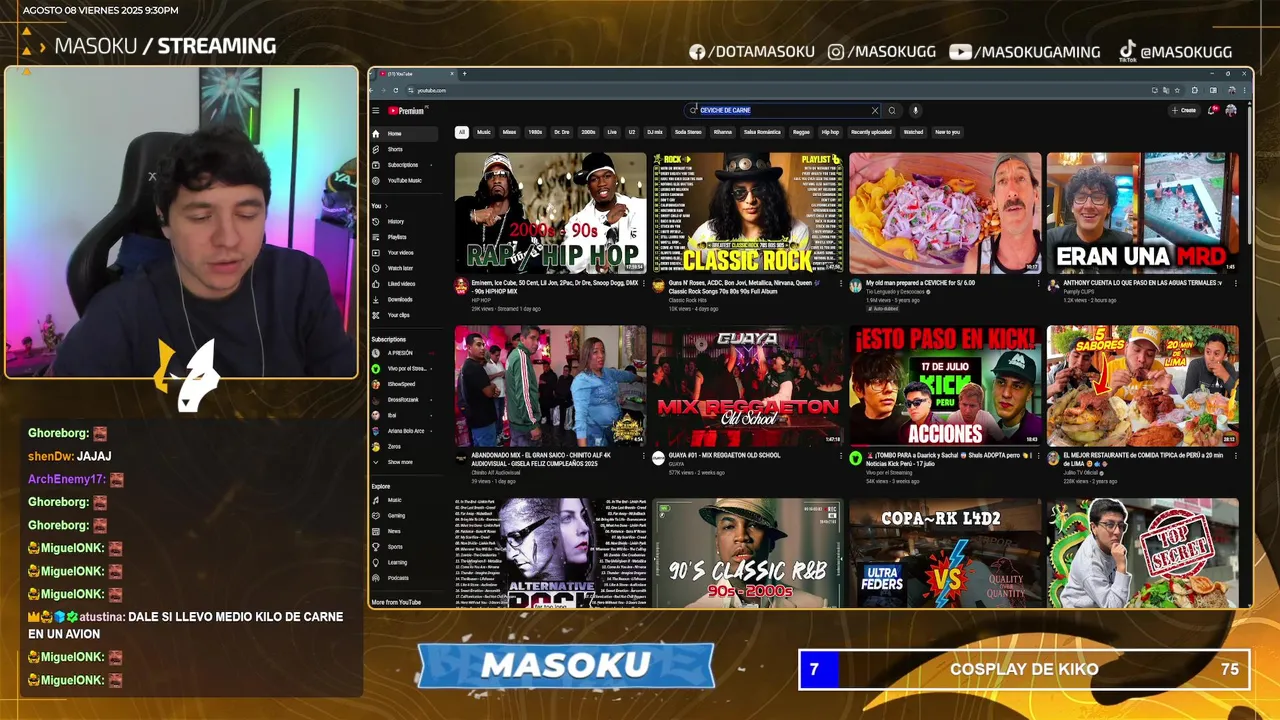Select the Dr. Dre filter chip
The image size is (1280, 720).
pyautogui.click(x=562, y=132)
